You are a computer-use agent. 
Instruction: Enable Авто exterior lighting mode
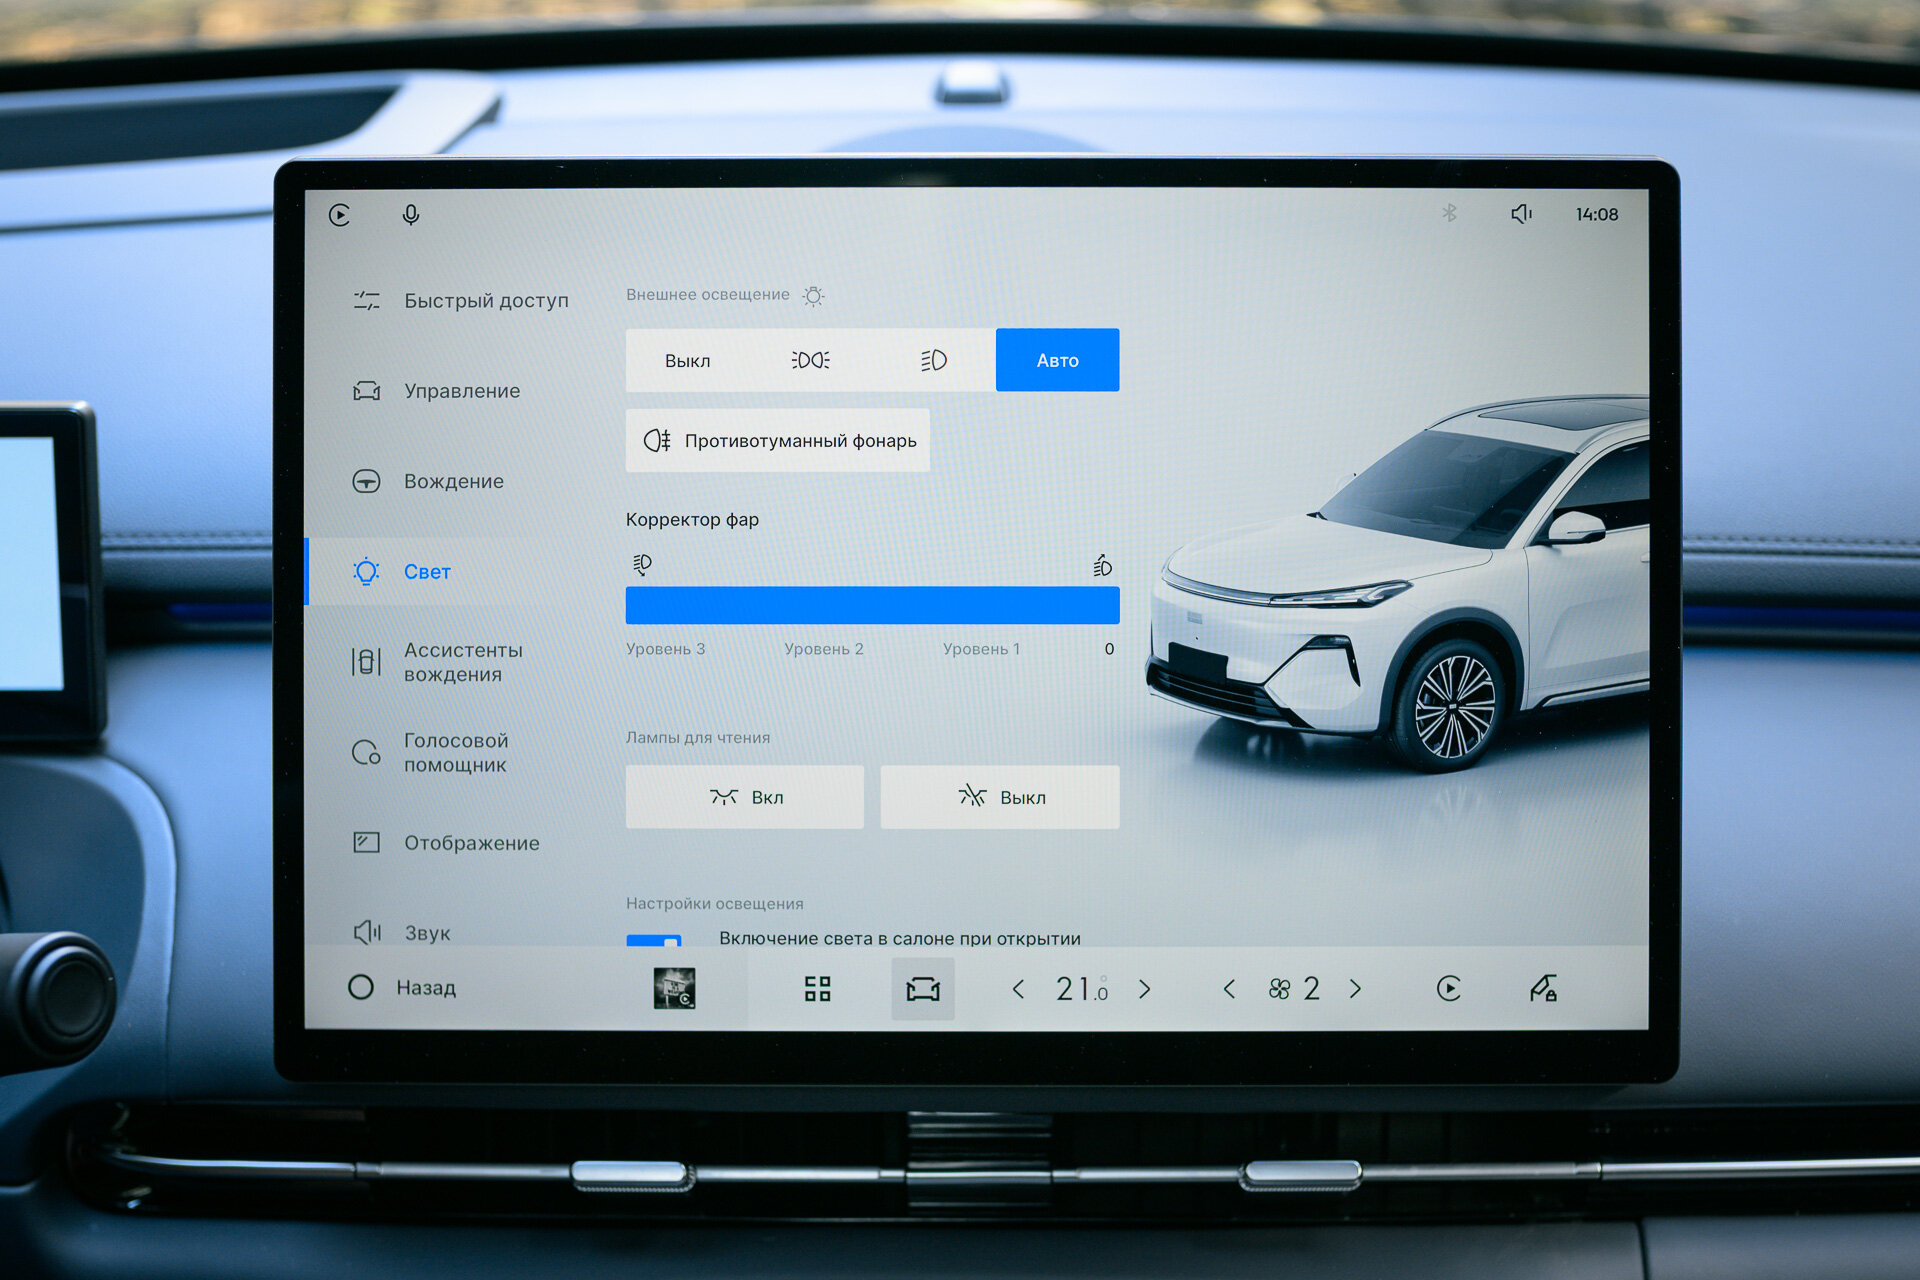point(1057,360)
